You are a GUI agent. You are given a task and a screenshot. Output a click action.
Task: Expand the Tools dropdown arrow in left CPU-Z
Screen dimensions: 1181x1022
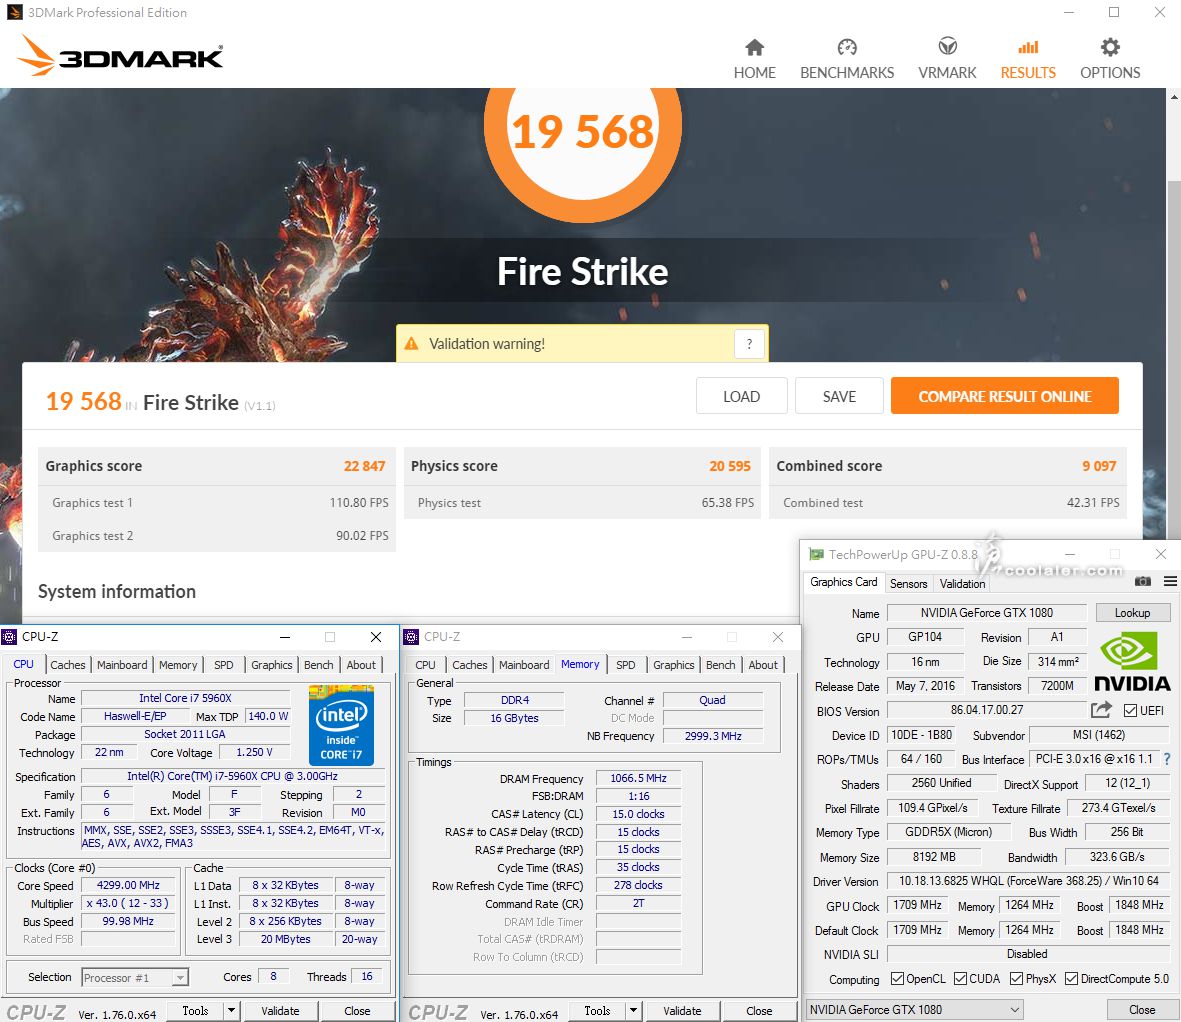(x=231, y=1011)
